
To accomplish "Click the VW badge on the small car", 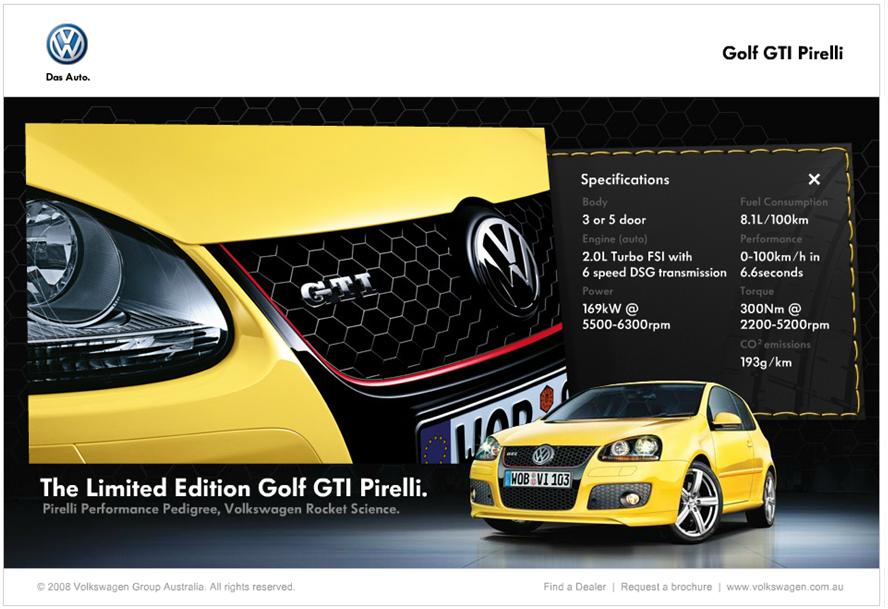I will (542, 455).
